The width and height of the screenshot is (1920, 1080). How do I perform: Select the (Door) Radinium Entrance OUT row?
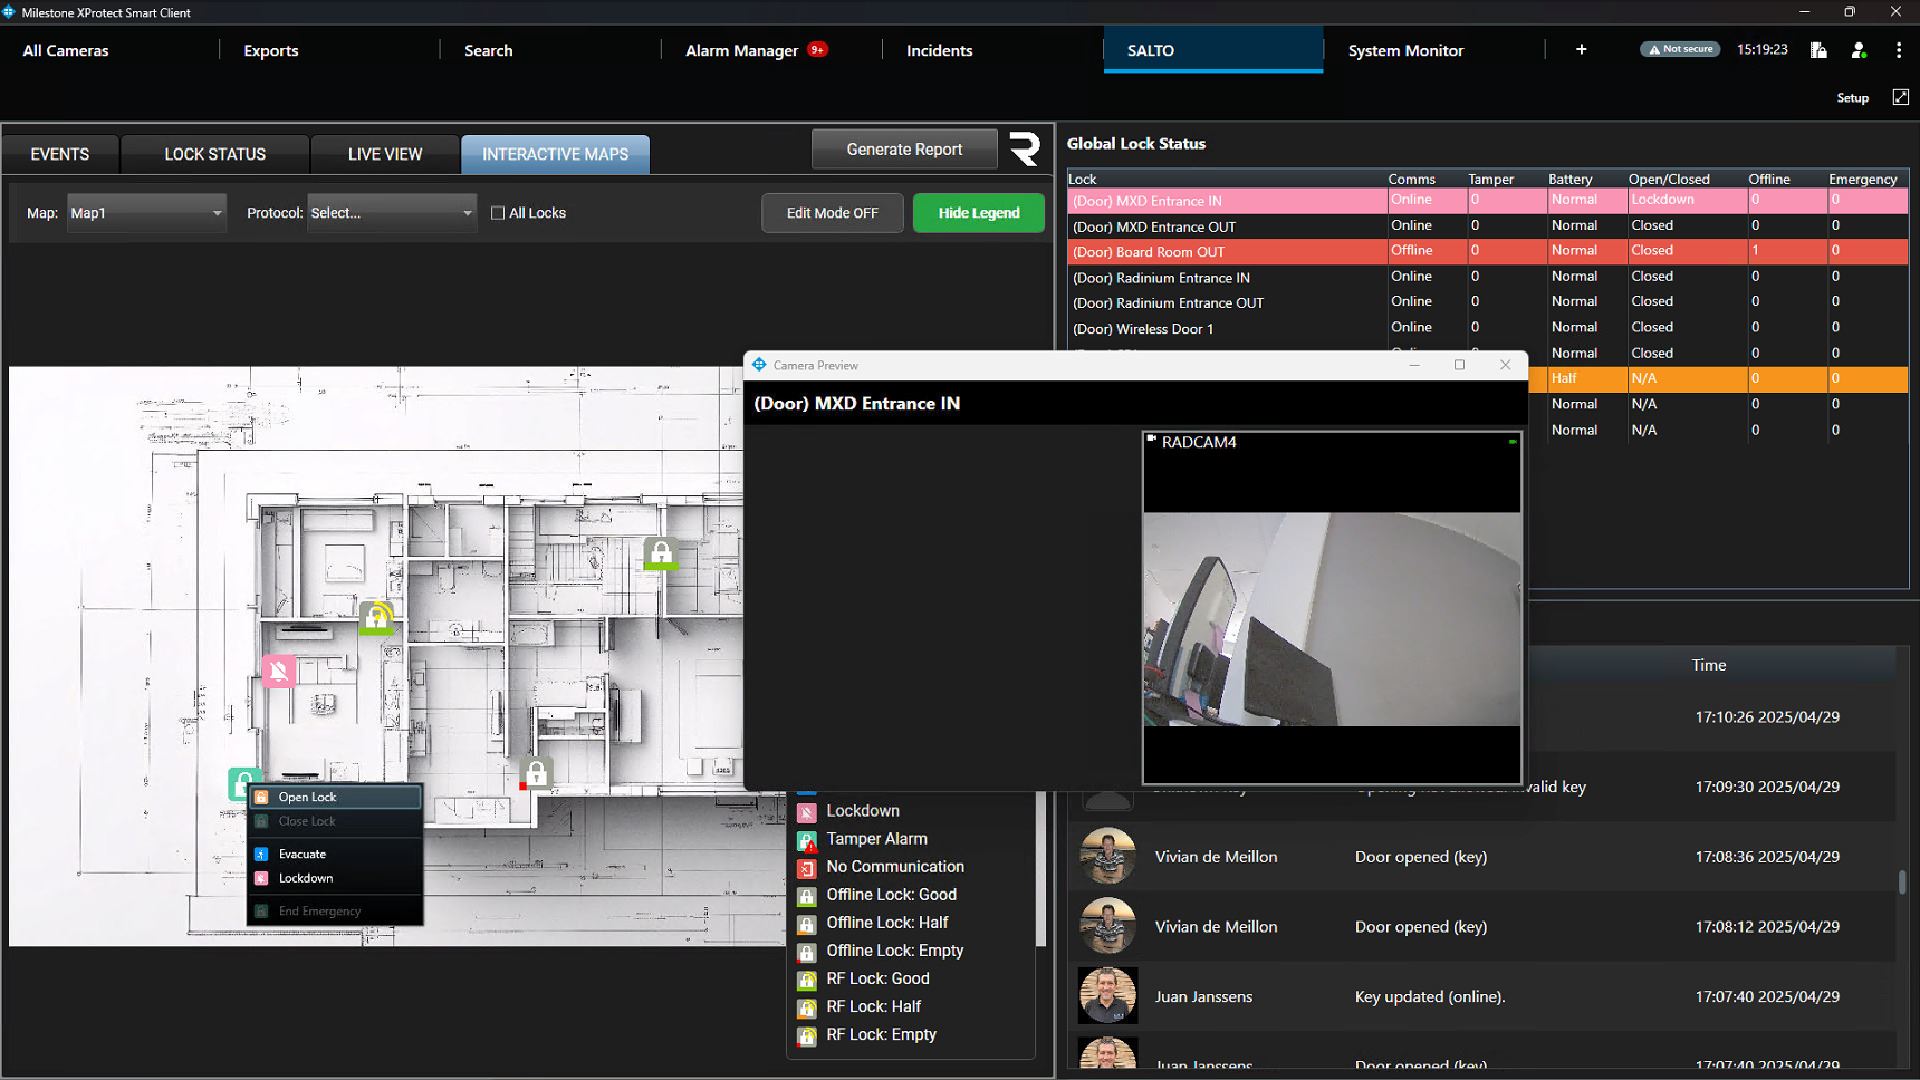pos(1488,302)
